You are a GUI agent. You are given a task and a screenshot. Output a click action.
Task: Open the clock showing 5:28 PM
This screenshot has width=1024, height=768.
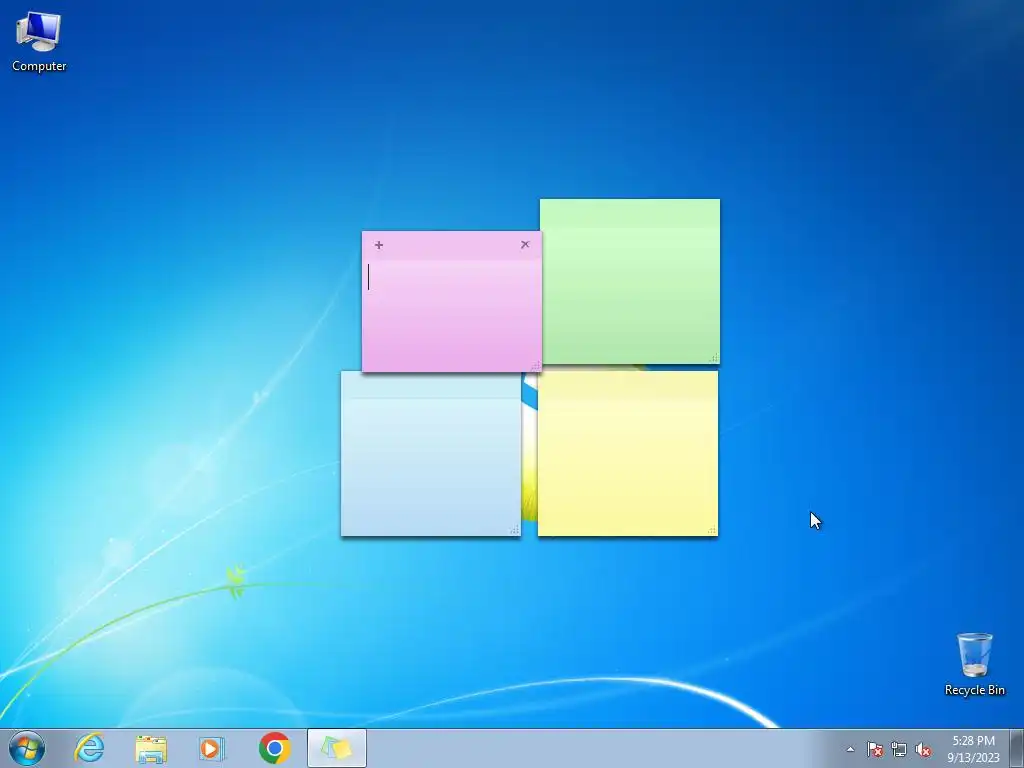(973, 749)
